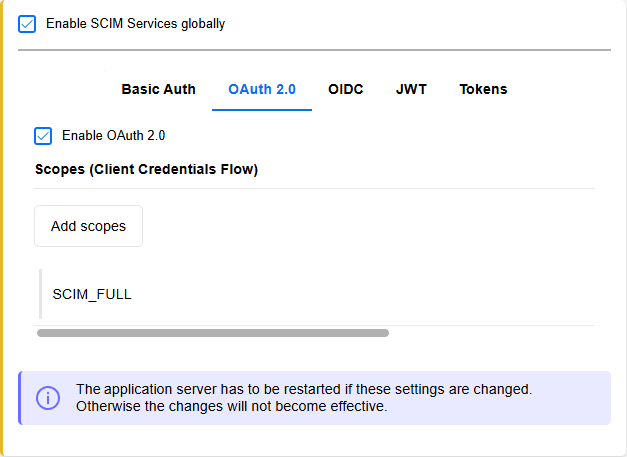Screen dimensions: 627x457
Task: Uncheck the Enable OAuth 2.0 checkbox
Action: 43,136
